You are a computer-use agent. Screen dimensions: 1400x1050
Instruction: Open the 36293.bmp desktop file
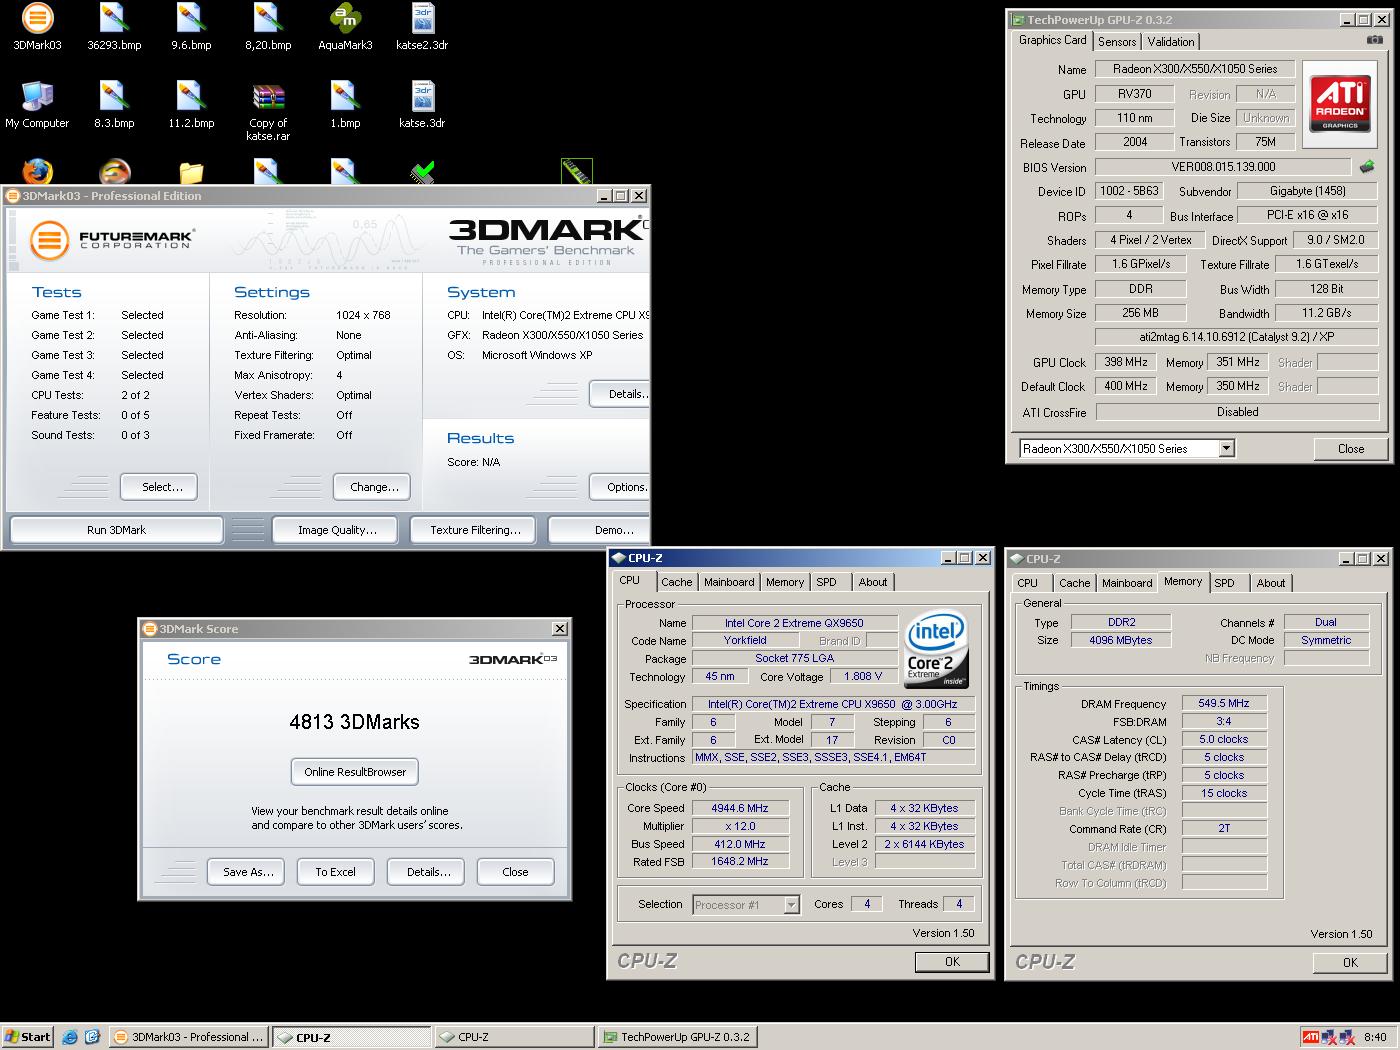(114, 27)
